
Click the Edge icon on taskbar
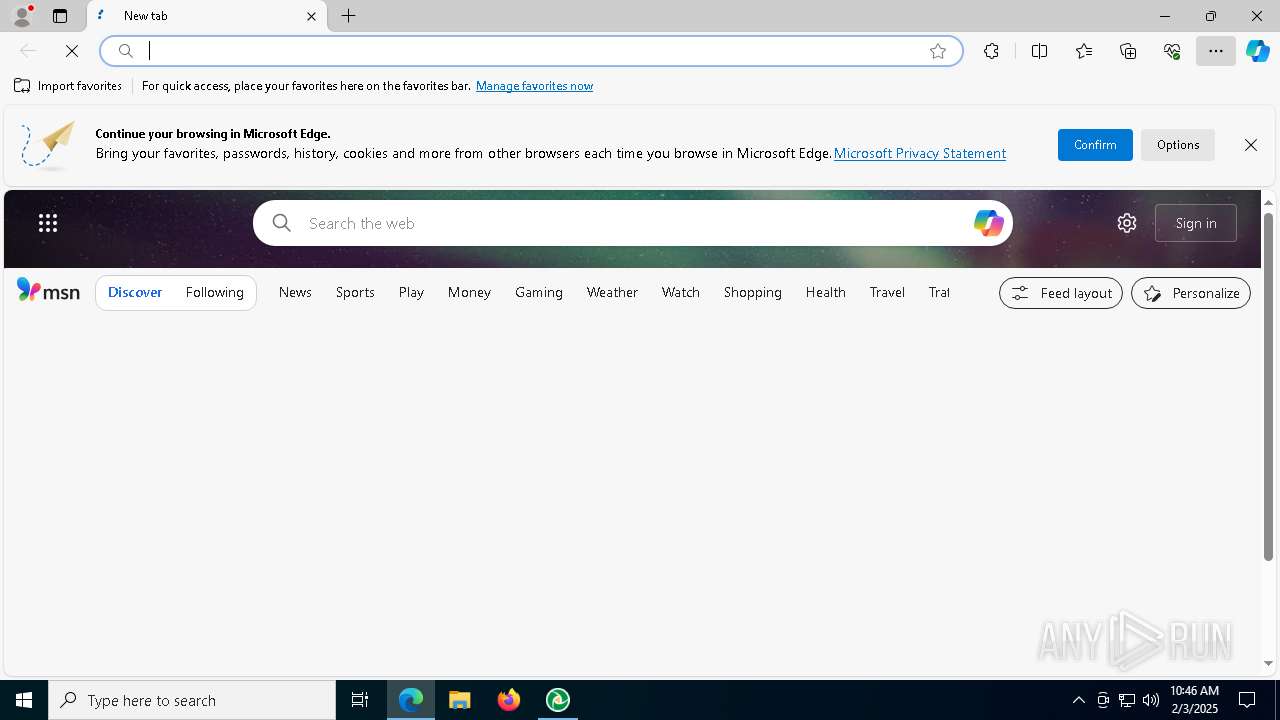[411, 700]
